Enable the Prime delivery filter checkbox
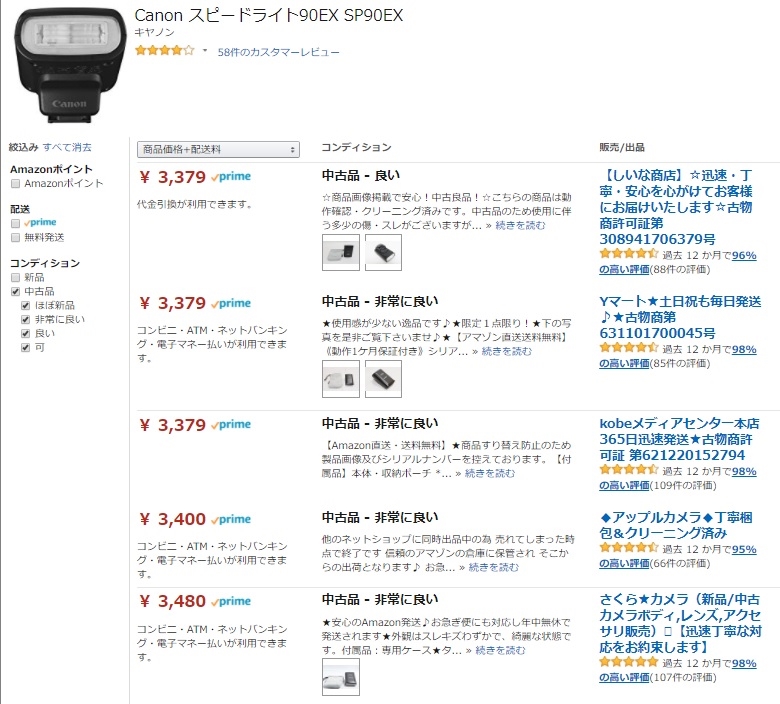The width and height of the screenshot is (780, 704). click(15, 223)
